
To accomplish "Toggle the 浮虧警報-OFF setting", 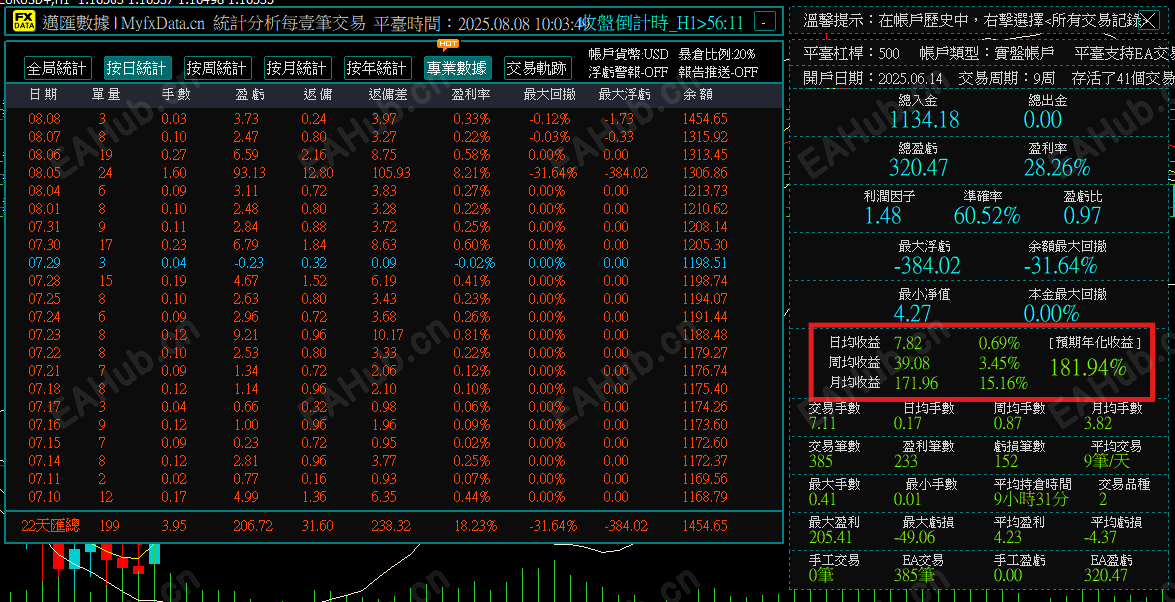I will pyautogui.click(x=628, y=73).
